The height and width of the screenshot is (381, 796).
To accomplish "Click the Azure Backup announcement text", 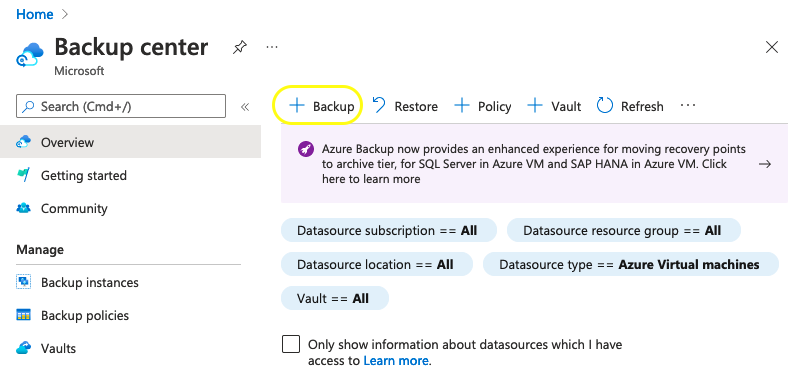I will pyautogui.click(x=534, y=164).
